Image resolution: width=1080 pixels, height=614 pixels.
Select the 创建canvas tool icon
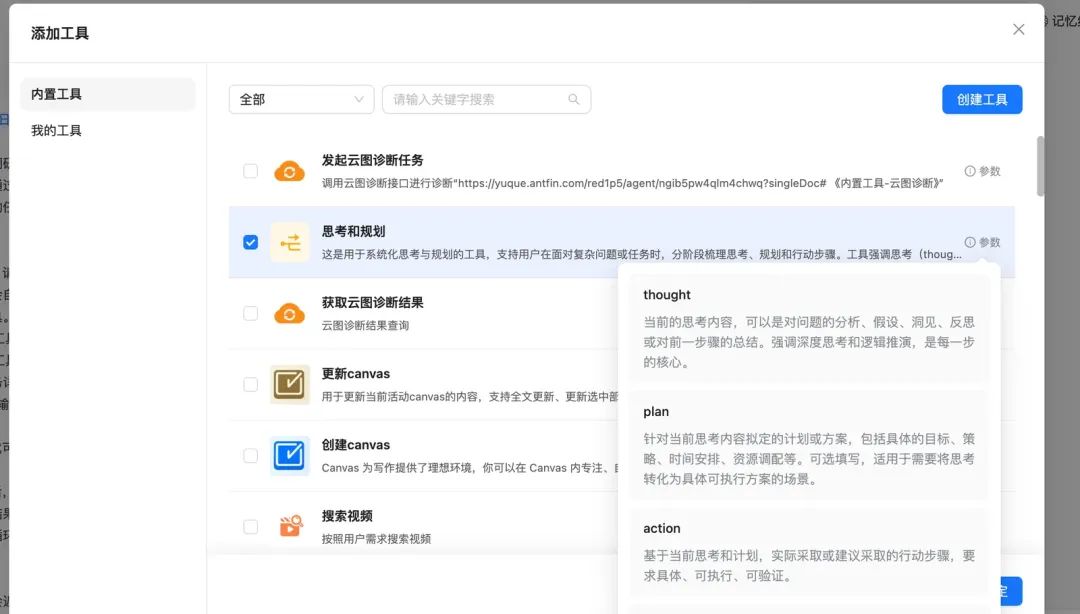click(290, 454)
